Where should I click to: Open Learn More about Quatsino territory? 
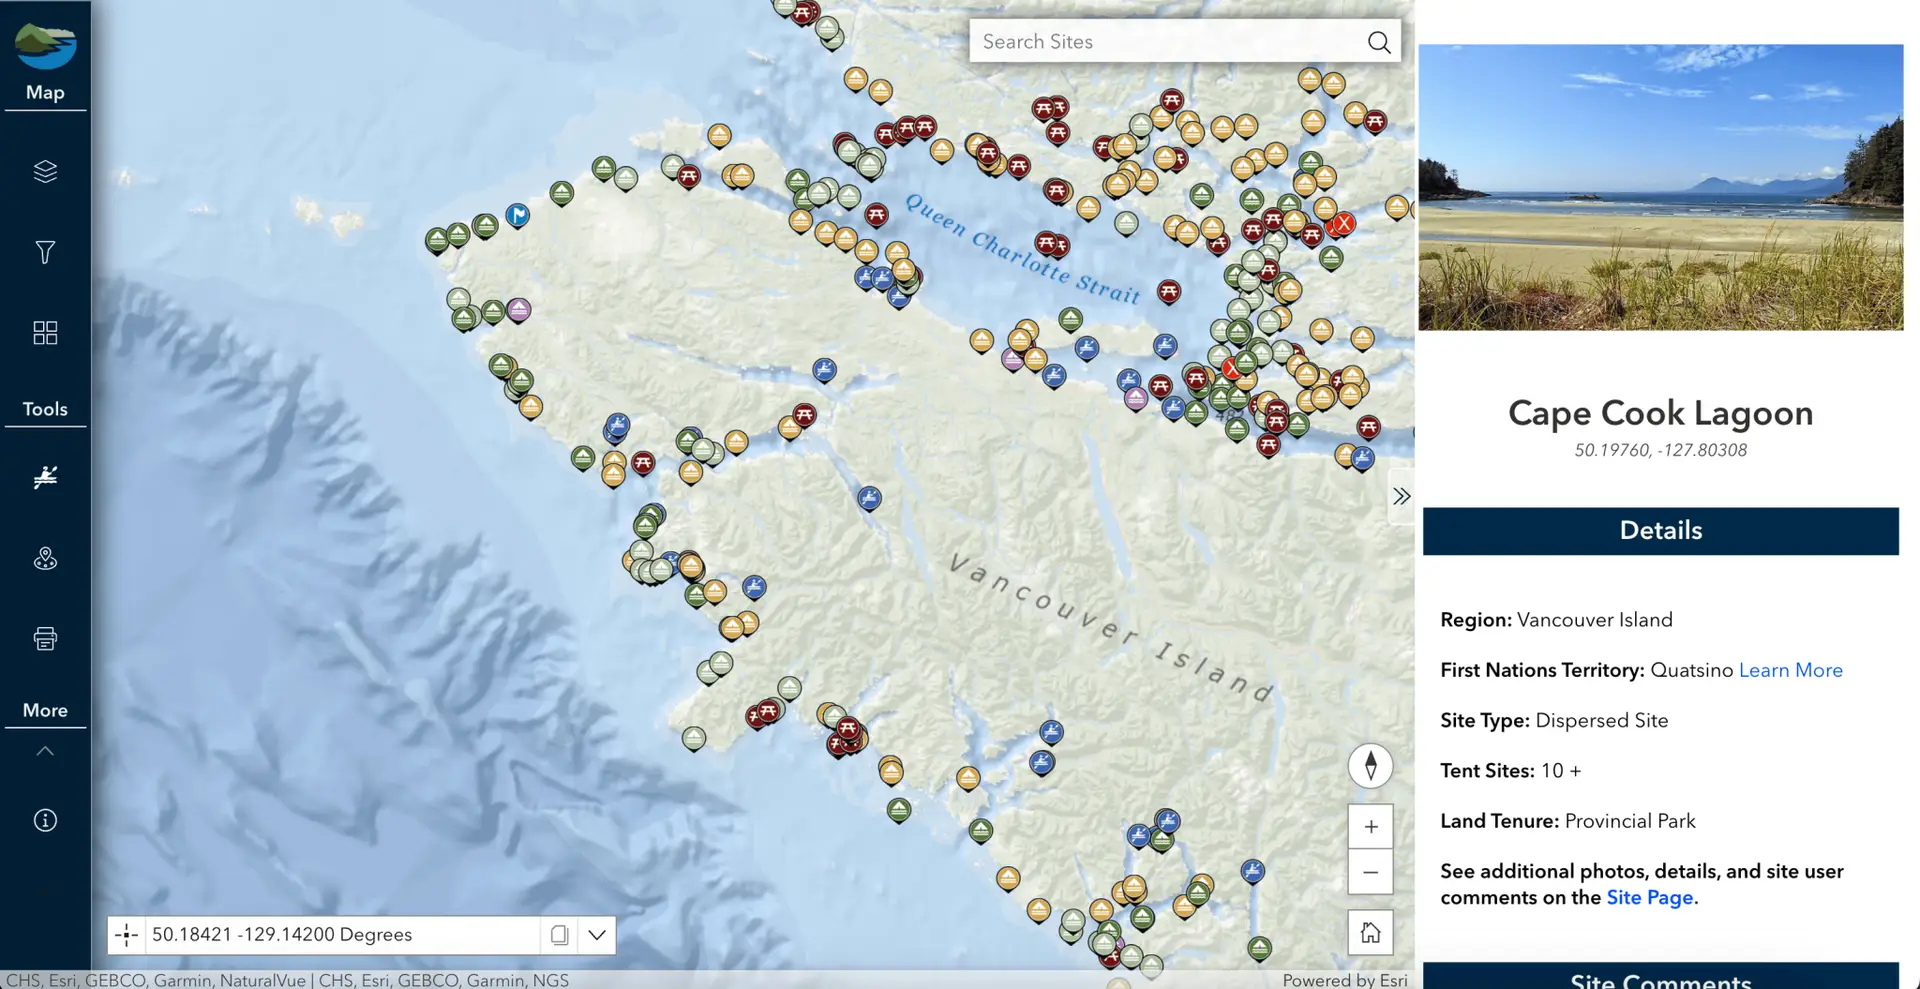click(x=1790, y=670)
